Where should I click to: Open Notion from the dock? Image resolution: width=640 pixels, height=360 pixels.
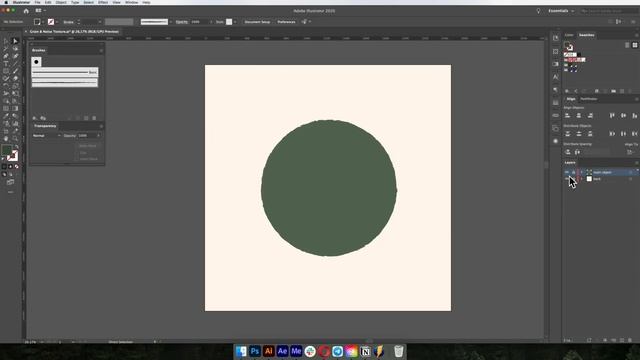coord(365,351)
